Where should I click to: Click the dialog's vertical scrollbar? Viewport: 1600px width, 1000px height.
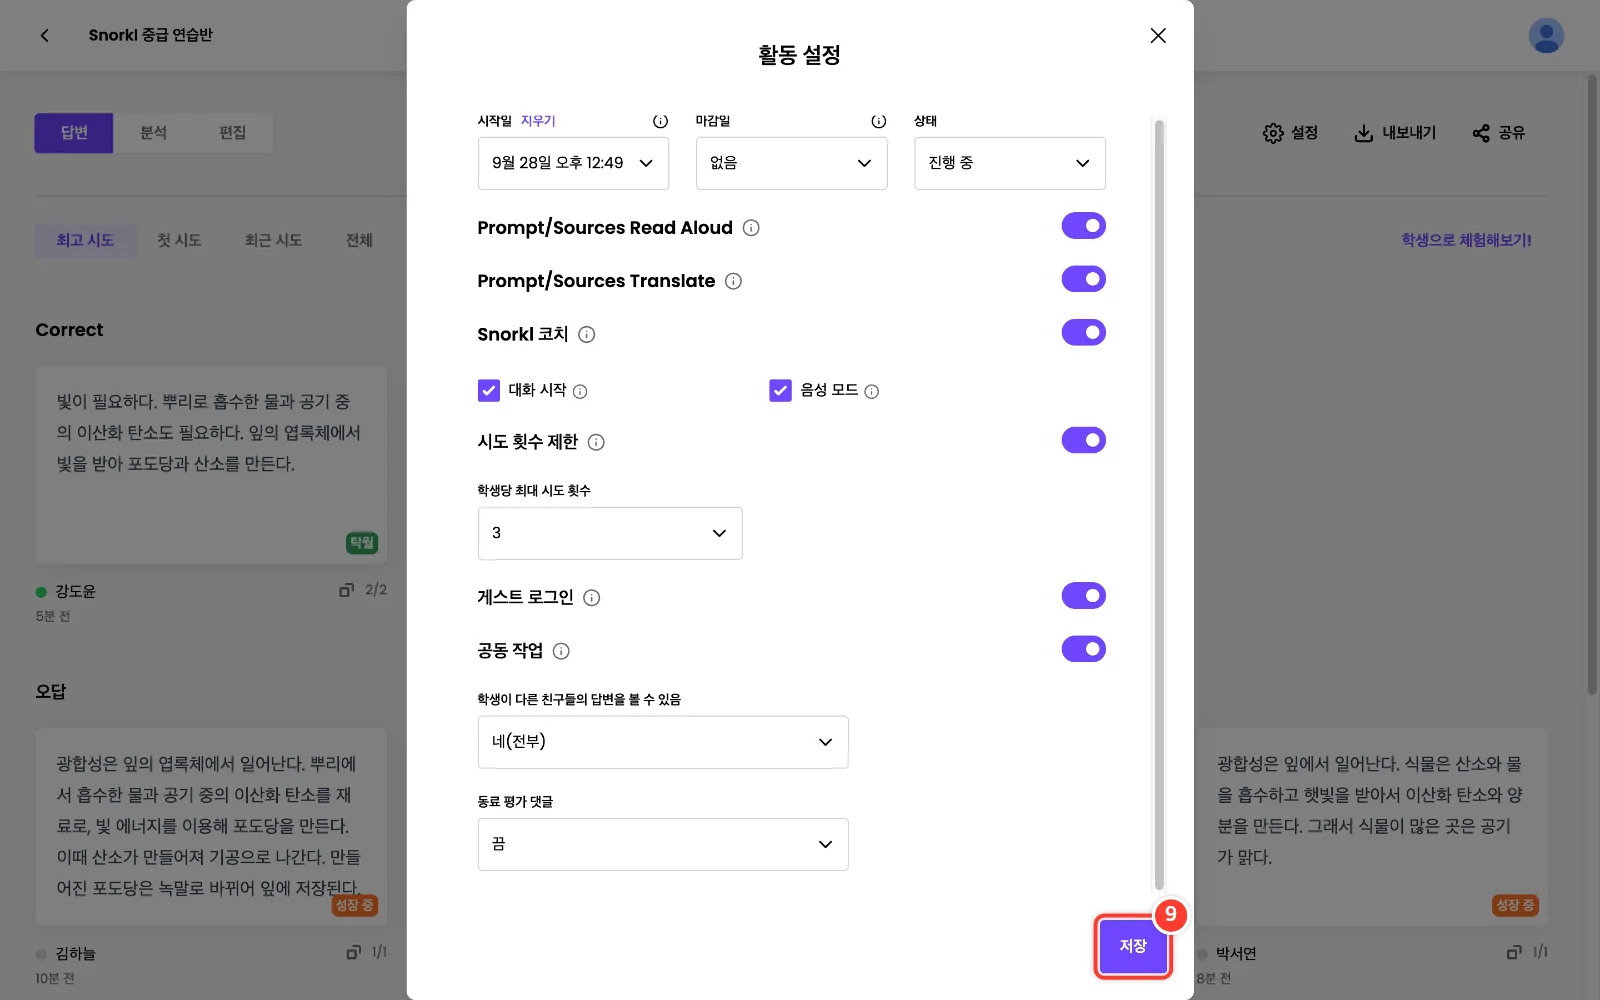pos(1159,504)
